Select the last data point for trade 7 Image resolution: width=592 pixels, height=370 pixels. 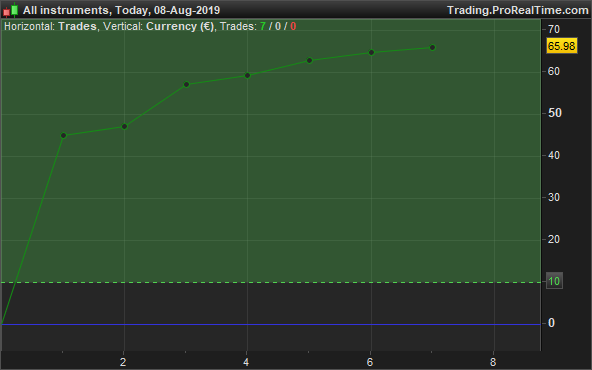pyautogui.click(x=433, y=48)
